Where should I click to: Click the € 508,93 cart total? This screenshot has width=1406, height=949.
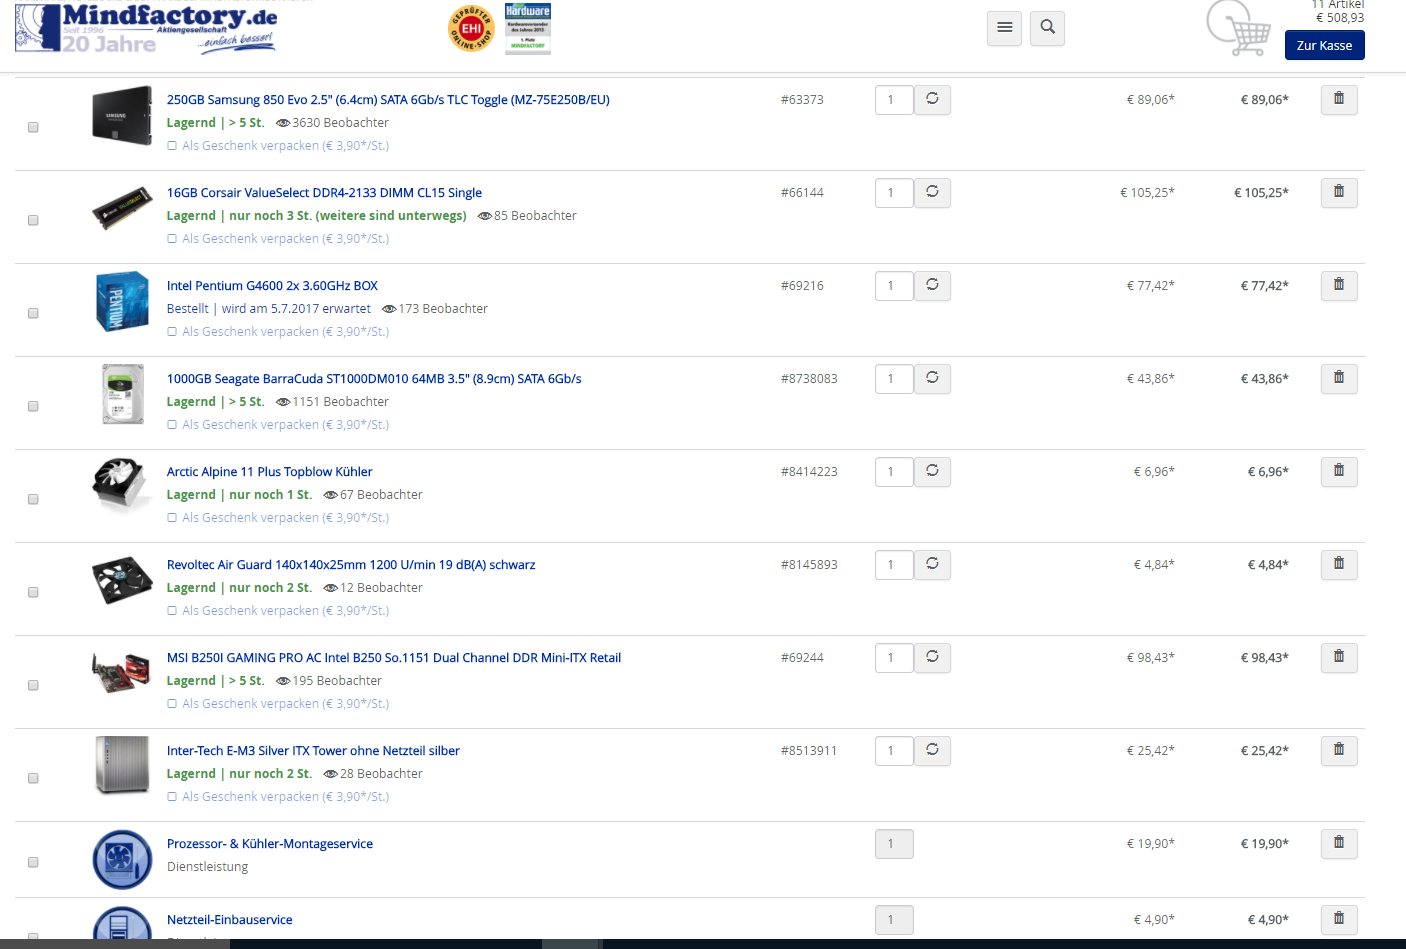pos(1339,18)
